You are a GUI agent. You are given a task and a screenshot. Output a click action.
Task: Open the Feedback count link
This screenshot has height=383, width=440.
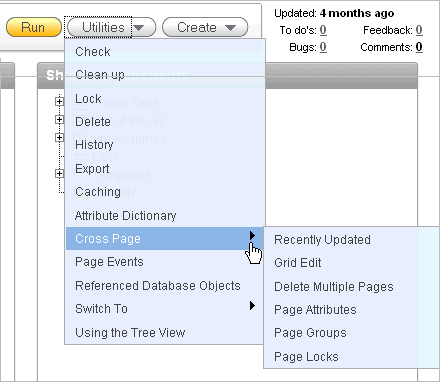[419, 30]
